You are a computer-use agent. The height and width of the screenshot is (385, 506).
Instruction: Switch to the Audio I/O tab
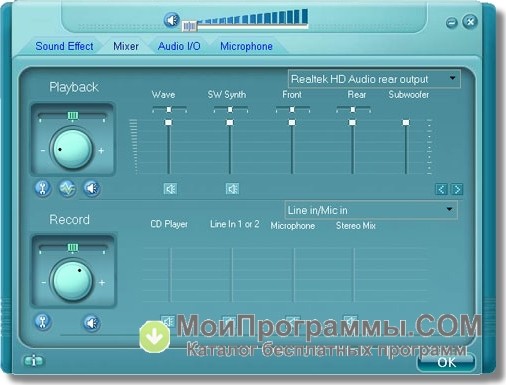[x=179, y=46]
